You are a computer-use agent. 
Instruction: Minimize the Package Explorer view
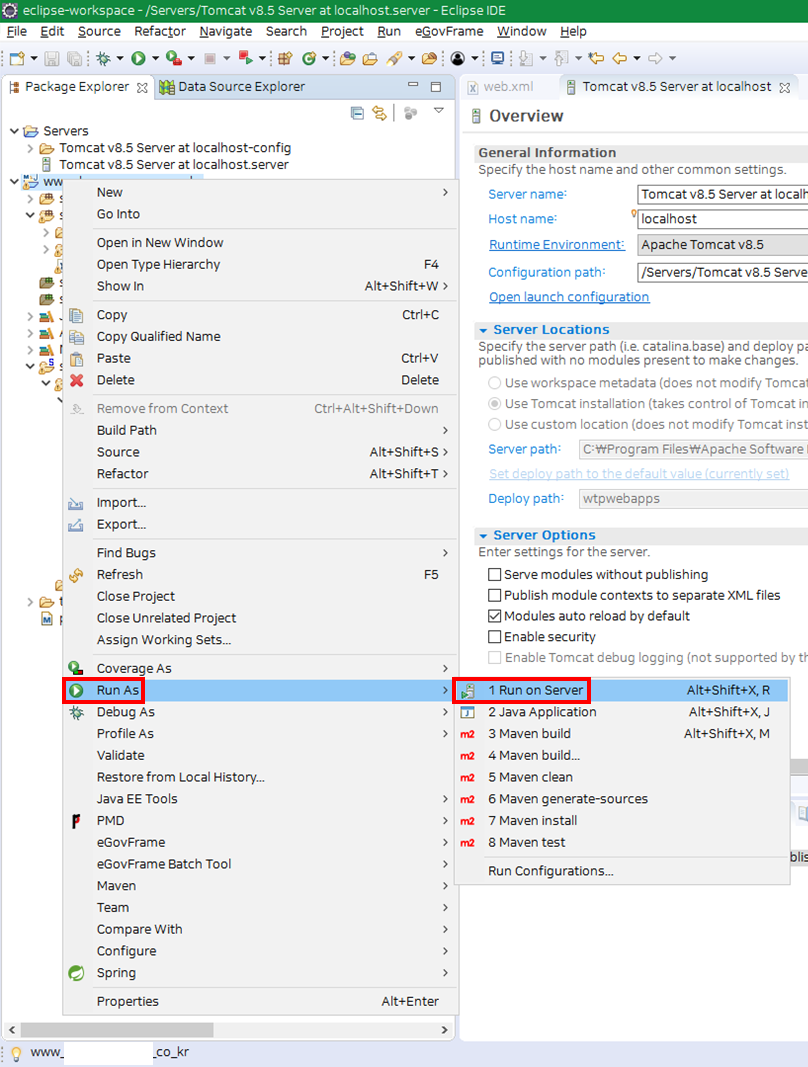(413, 86)
